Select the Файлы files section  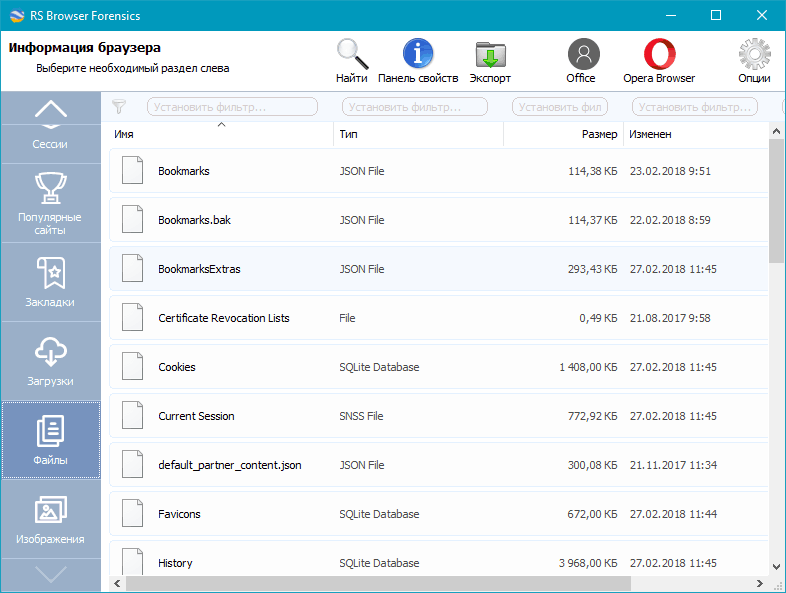tap(50, 440)
